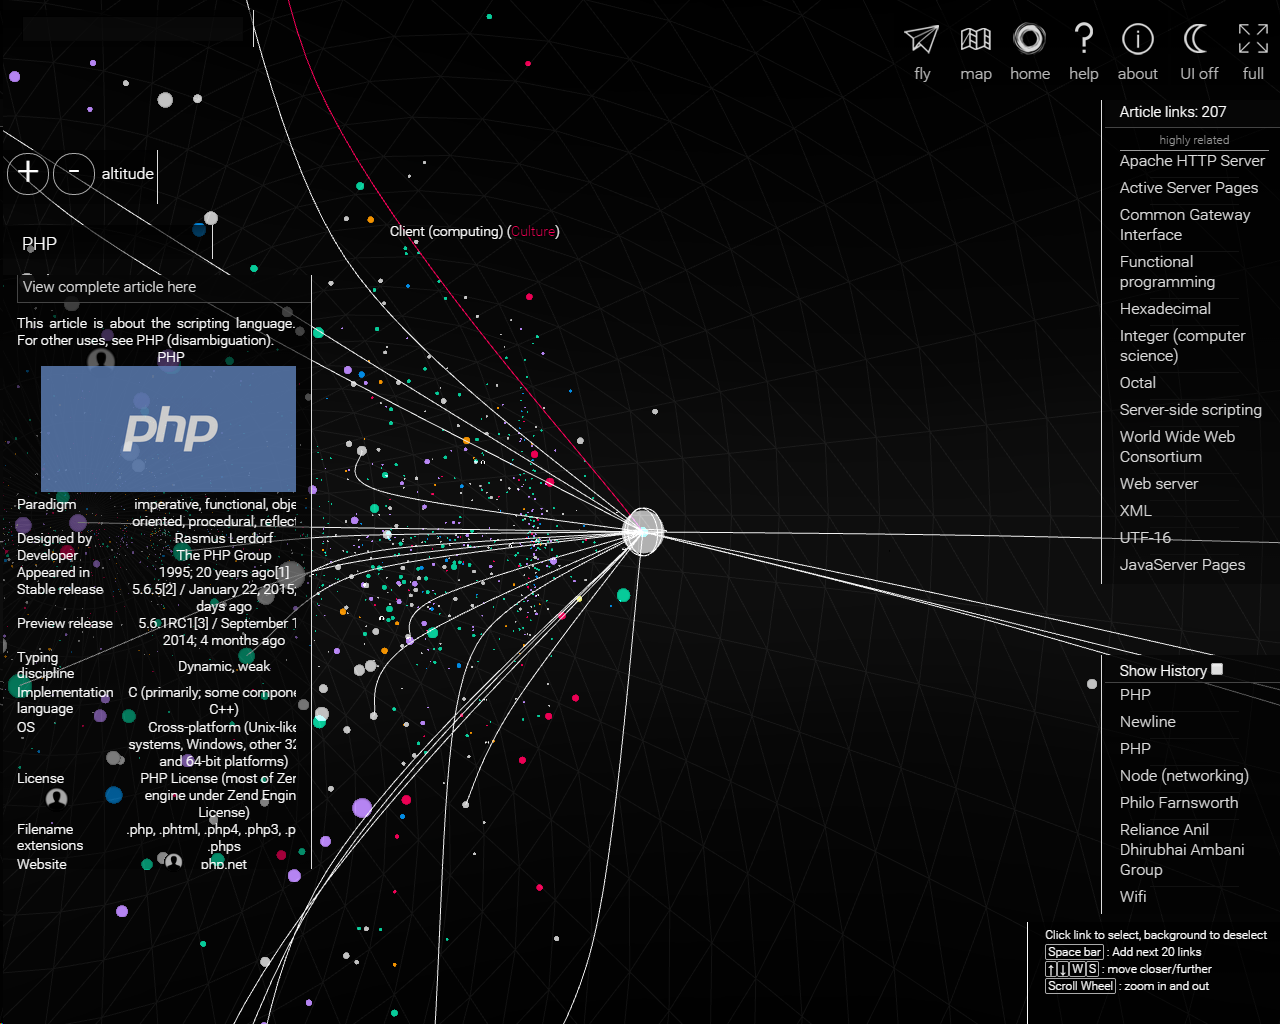Select Newline in history list

click(x=1148, y=722)
